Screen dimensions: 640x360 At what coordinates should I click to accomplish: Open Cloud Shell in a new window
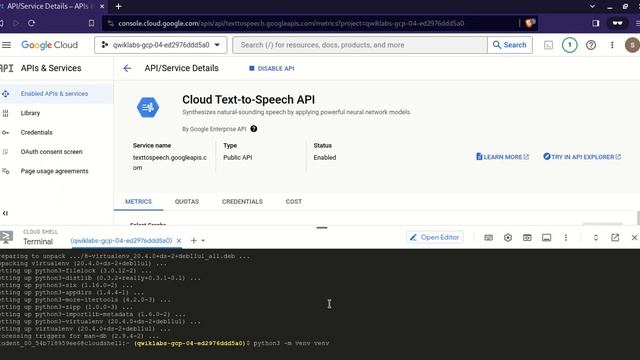click(x=615, y=238)
